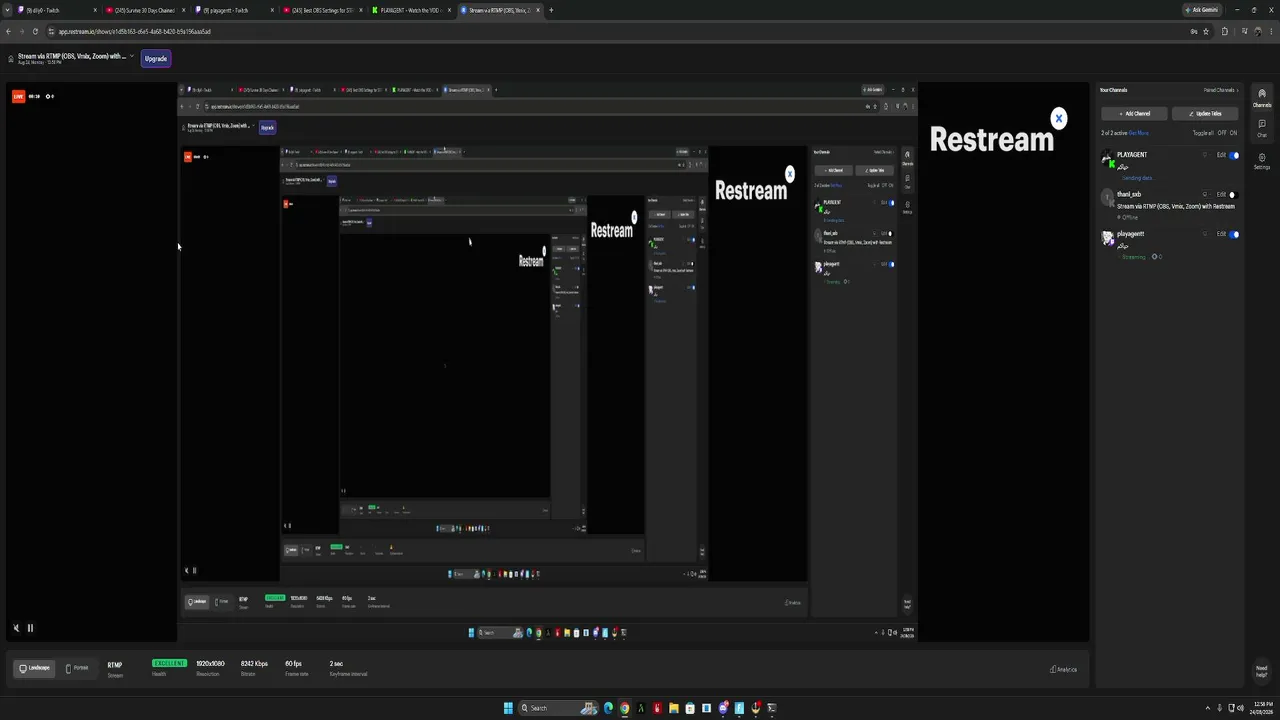Screen dimensions: 1280x720
Task: Open a new browser tab
Action: click(551, 10)
